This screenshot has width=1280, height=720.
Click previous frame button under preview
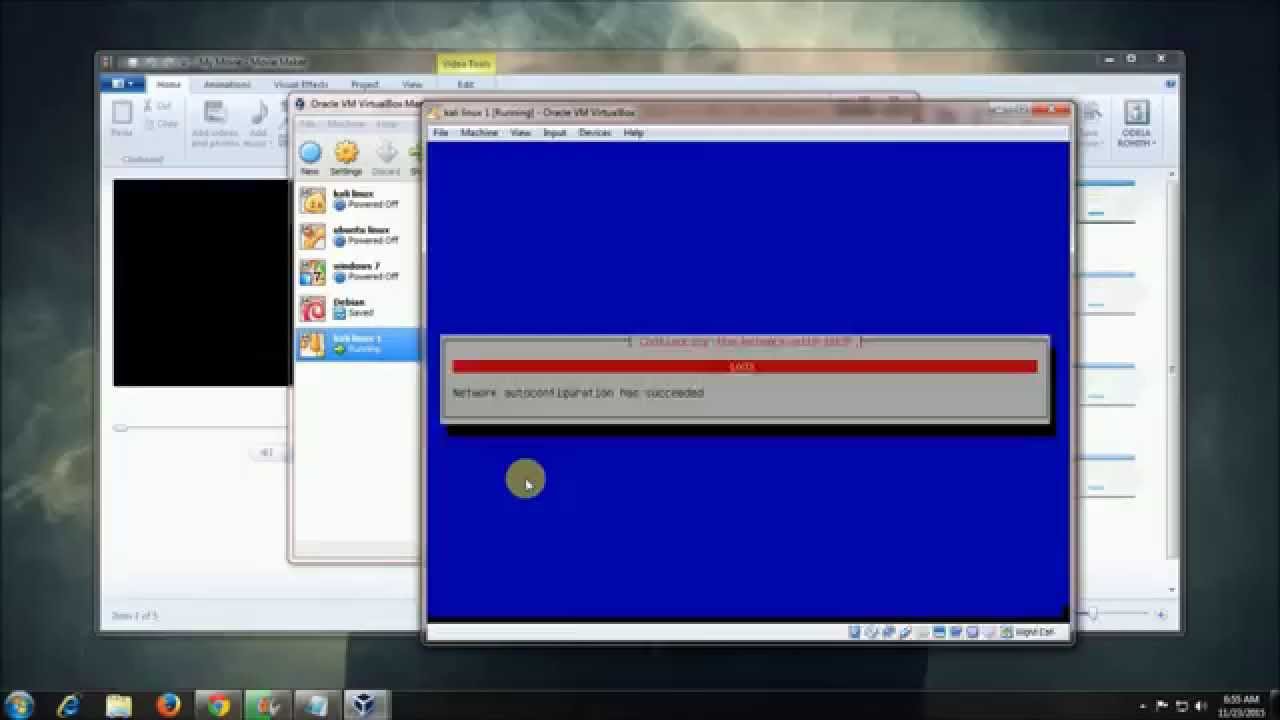click(x=266, y=453)
